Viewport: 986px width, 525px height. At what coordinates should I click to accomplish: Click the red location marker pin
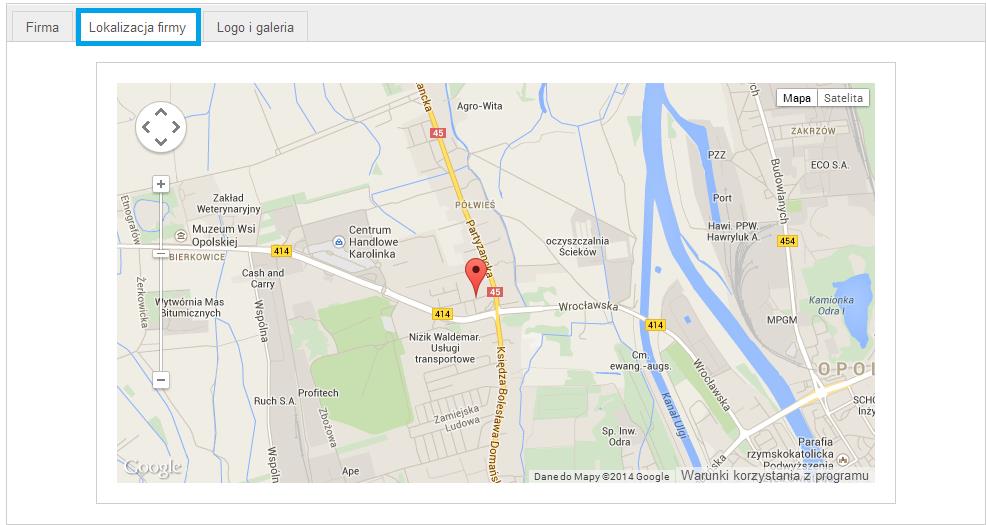(x=476, y=277)
